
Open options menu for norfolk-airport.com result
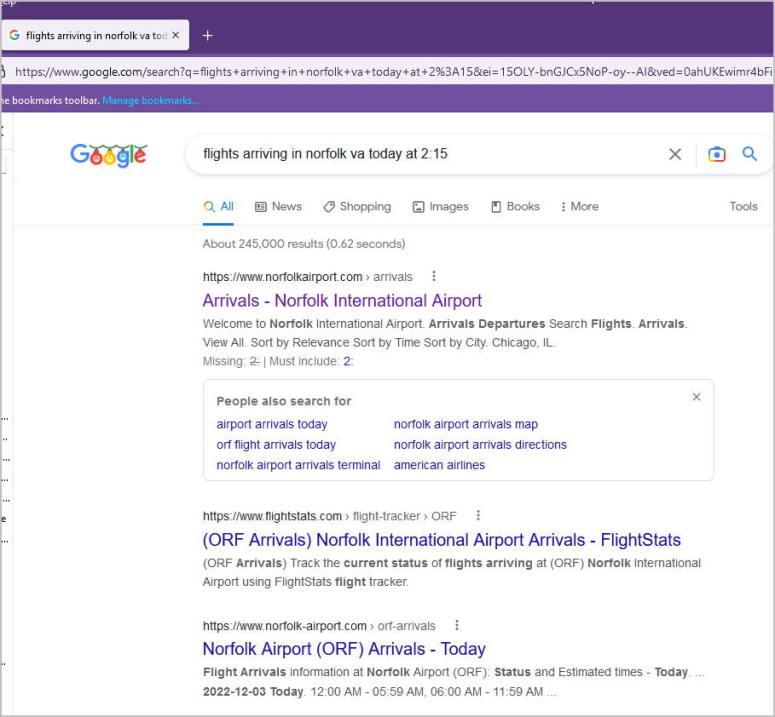[457, 626]
